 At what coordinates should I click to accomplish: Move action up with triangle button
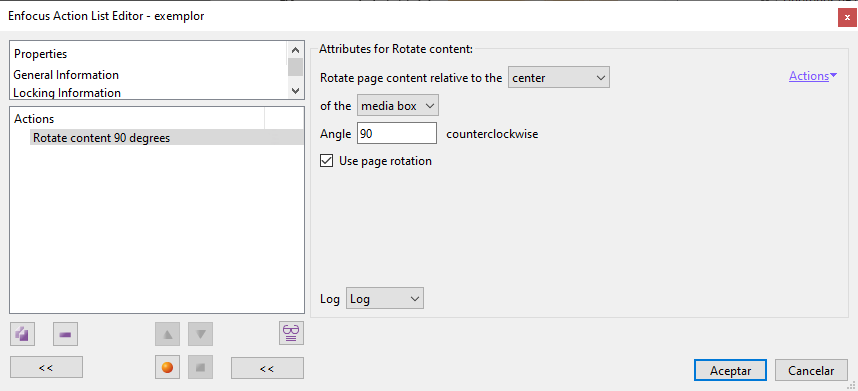(x=168, y=334)
